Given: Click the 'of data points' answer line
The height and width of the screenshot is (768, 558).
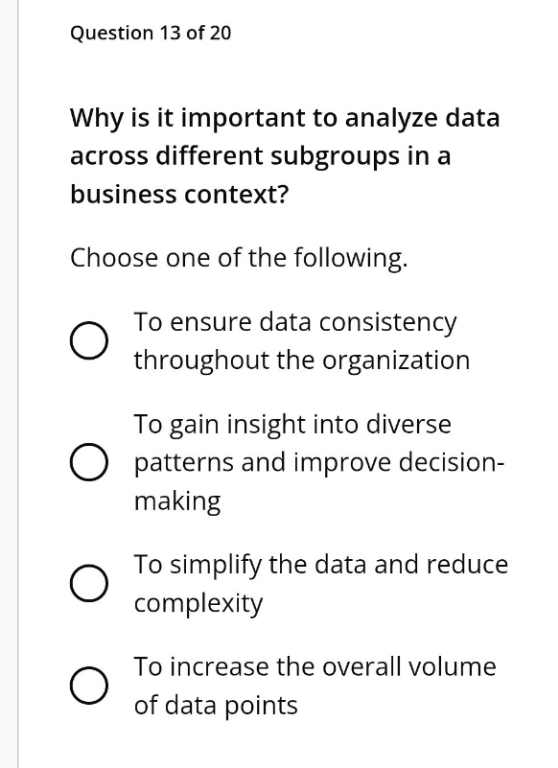Looking at the screenshot, I should [216, 706].
